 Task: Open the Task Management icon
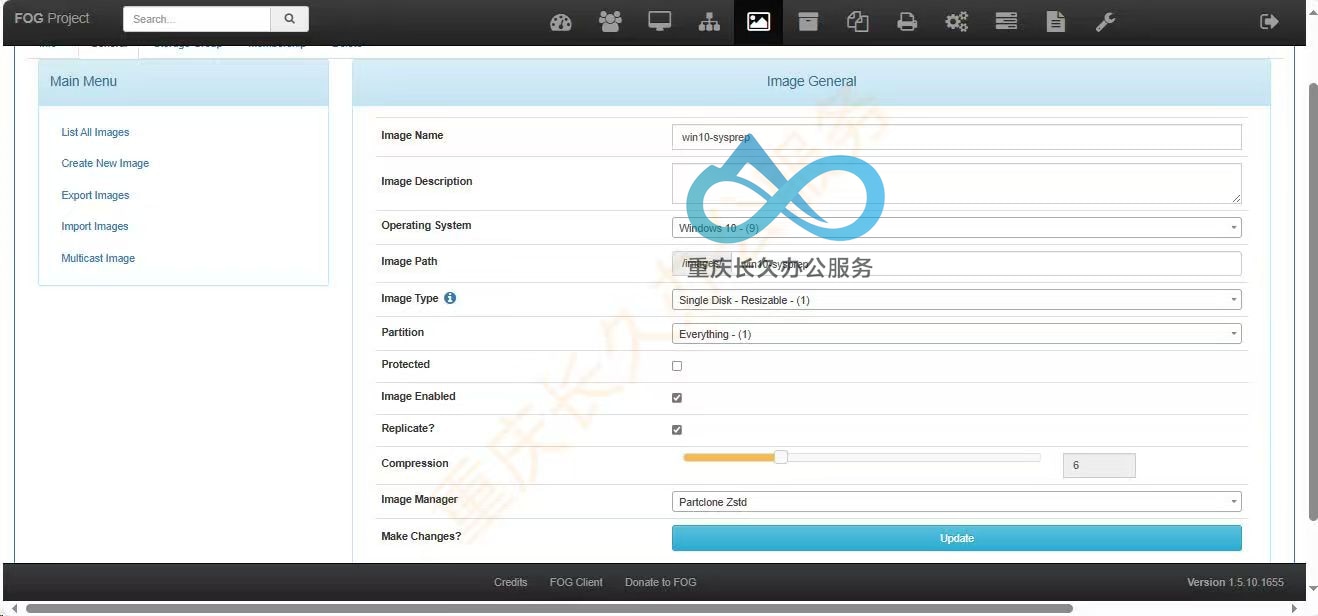[1006, 22]
